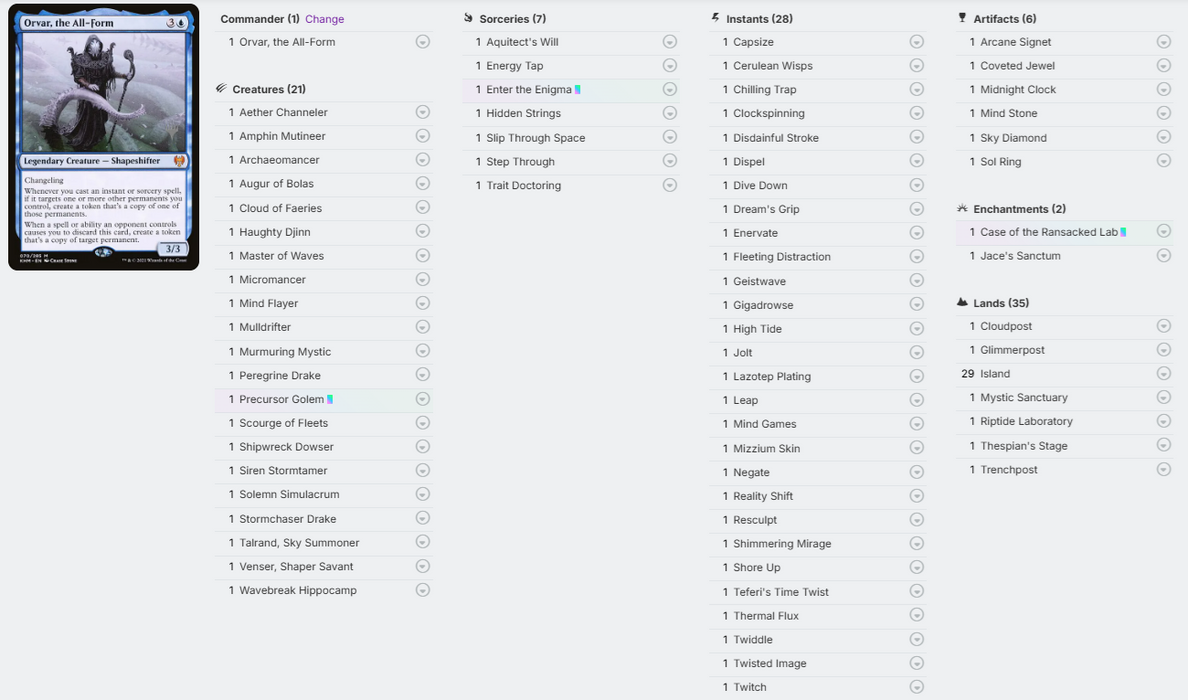The image size is (1188, 700).
Task: Open options dropdown for Enter the Enigma
Action: pyautogui.click(x=670, y=89)
